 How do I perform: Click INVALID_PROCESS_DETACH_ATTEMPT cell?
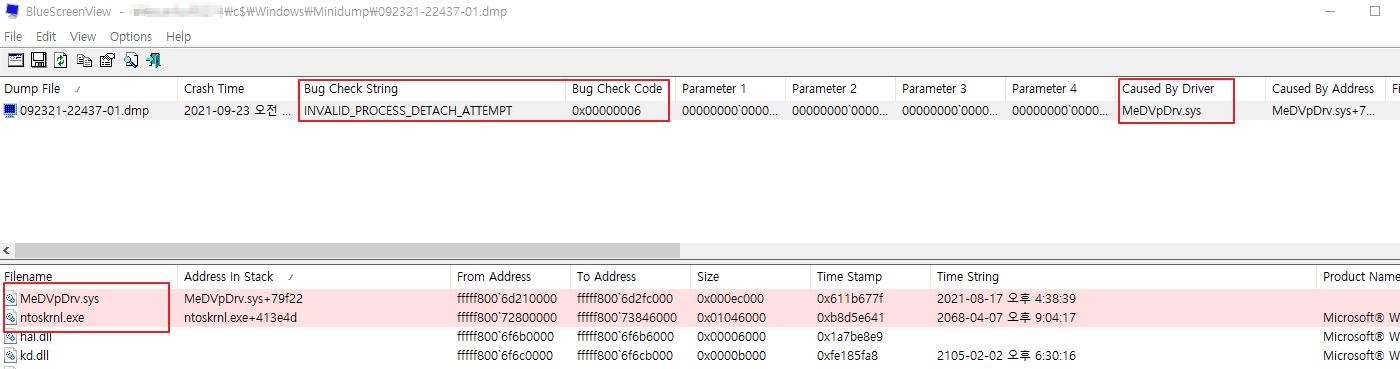click(x=408, y=111)
